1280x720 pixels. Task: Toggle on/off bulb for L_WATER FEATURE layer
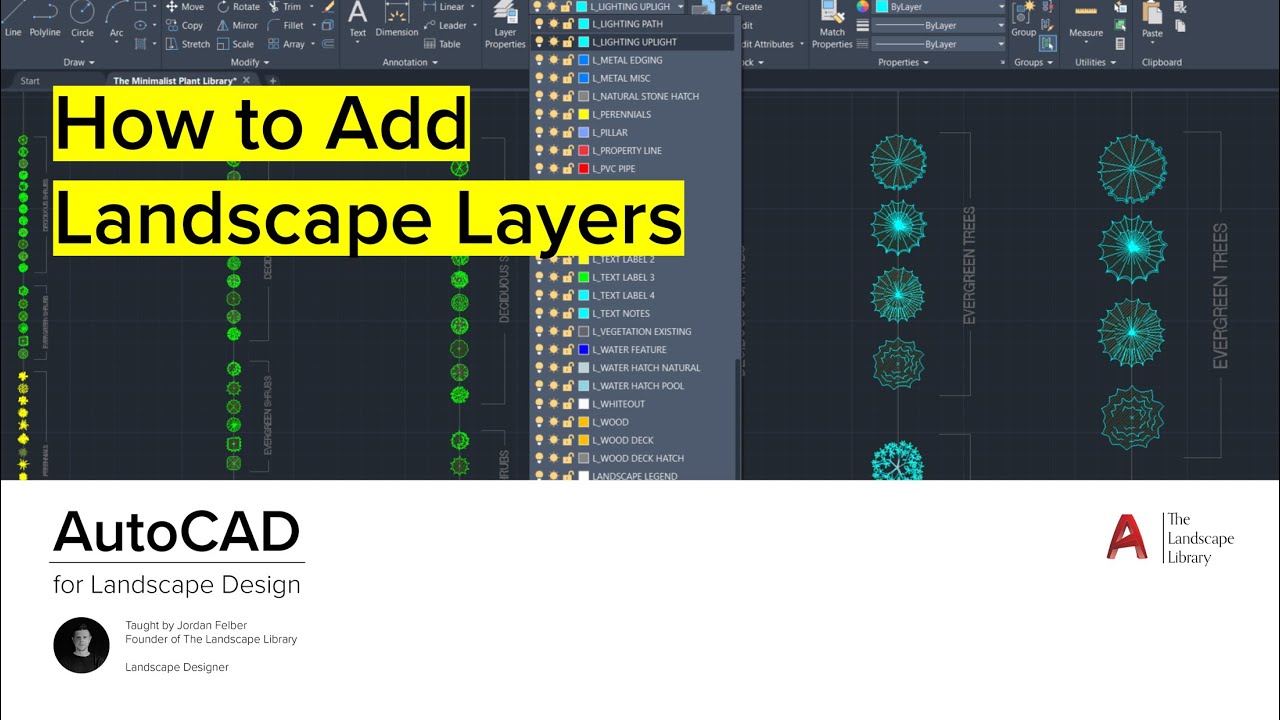point(539,349)
